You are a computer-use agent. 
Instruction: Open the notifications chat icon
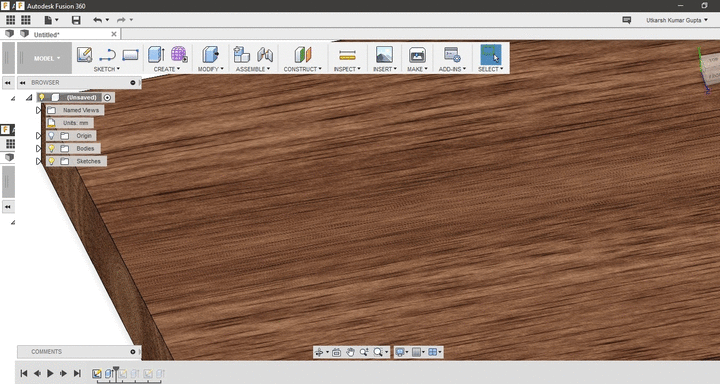click(x=626, y=20)
